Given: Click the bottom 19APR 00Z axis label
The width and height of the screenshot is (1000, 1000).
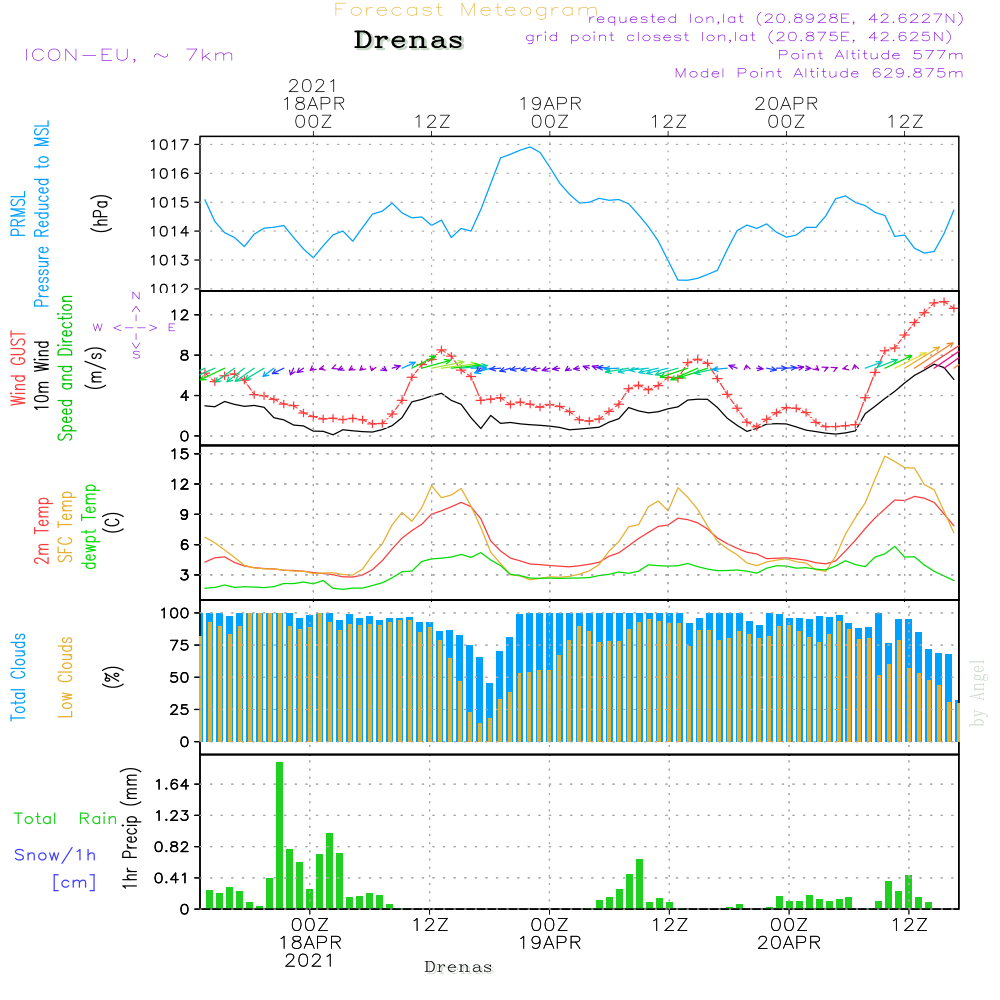Looking at the screenshot, I should pos(550,934).
